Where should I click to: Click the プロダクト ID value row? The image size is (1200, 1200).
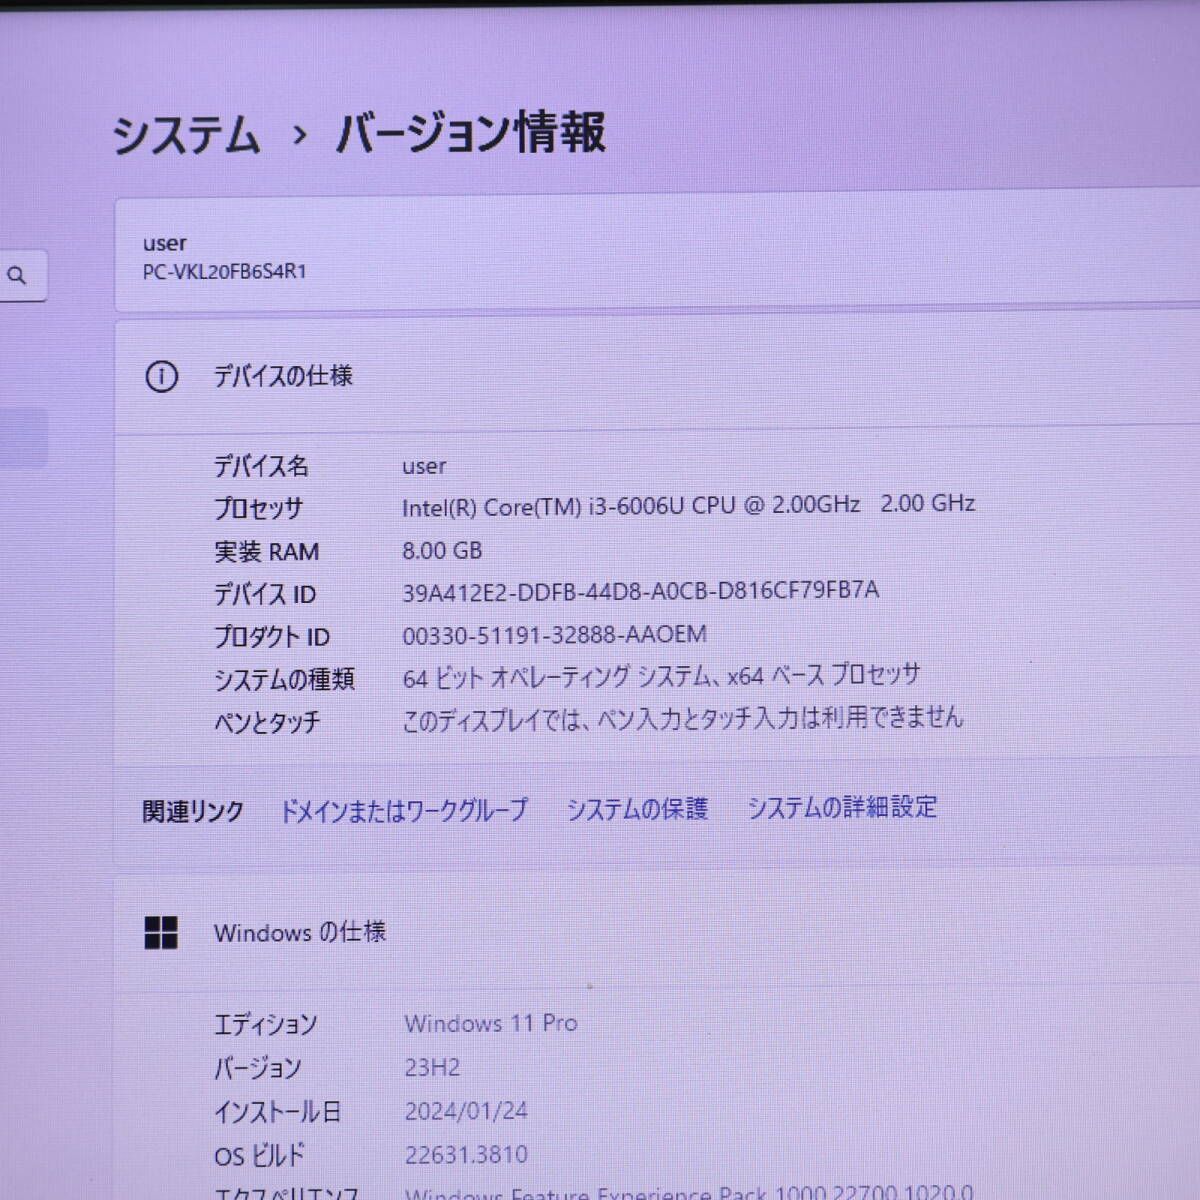tap(553, 634)
